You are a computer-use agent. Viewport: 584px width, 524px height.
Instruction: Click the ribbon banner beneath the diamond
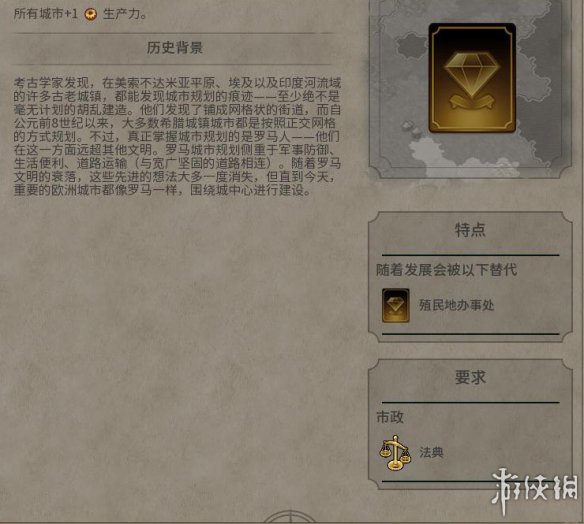tap(472, 102)
